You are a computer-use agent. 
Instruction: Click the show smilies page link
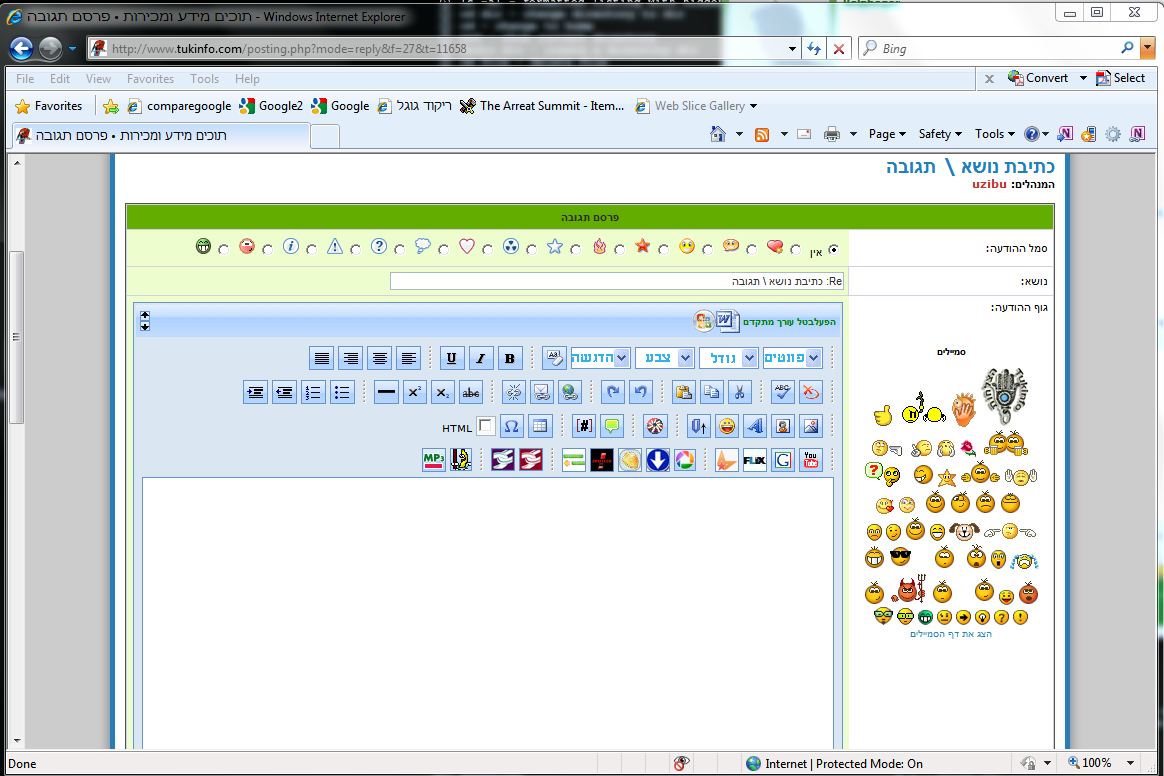click(951, 634)
